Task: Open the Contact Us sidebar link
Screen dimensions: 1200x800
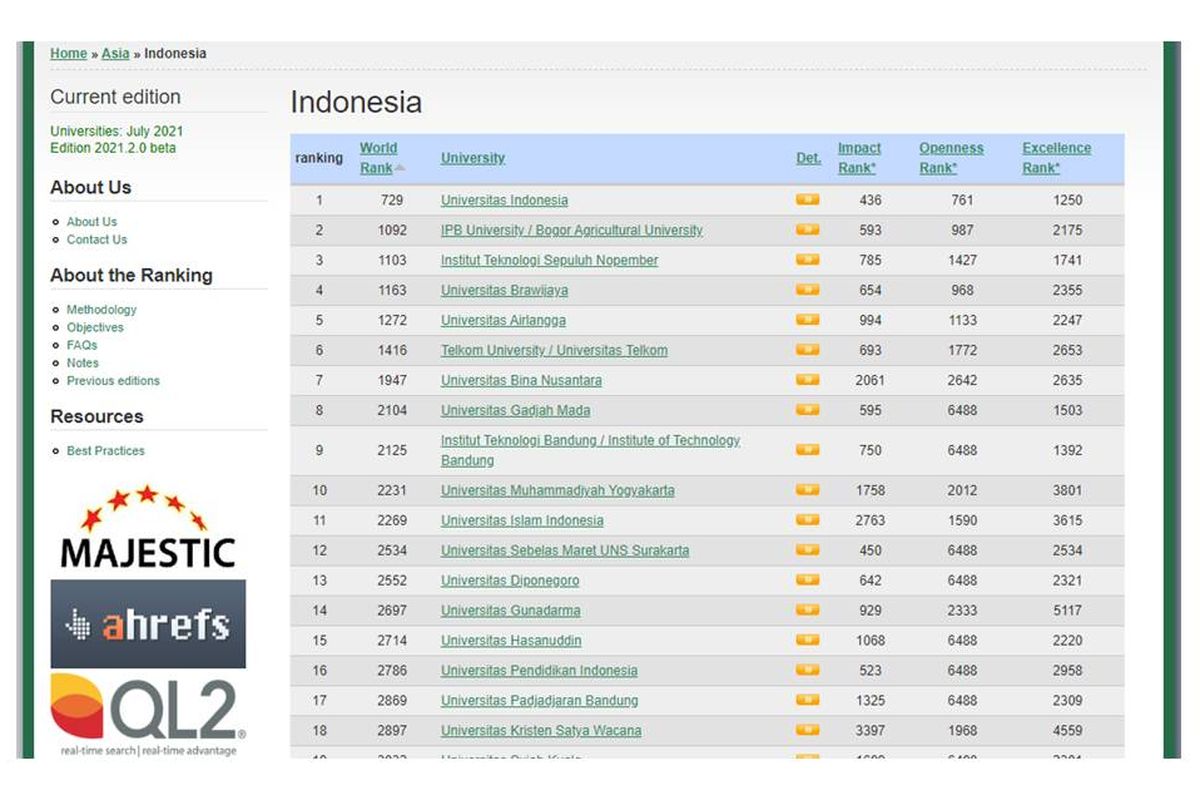Action: [96, 240]
